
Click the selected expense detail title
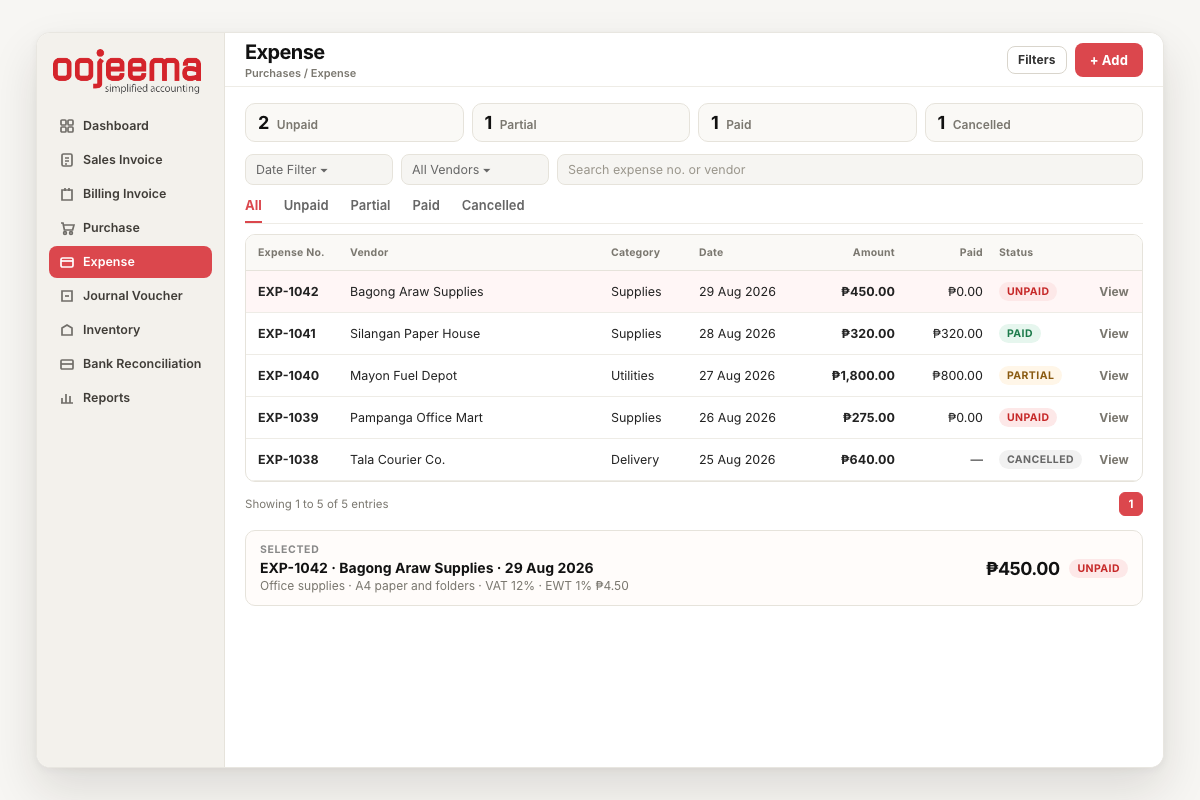[x=427, y=568]
